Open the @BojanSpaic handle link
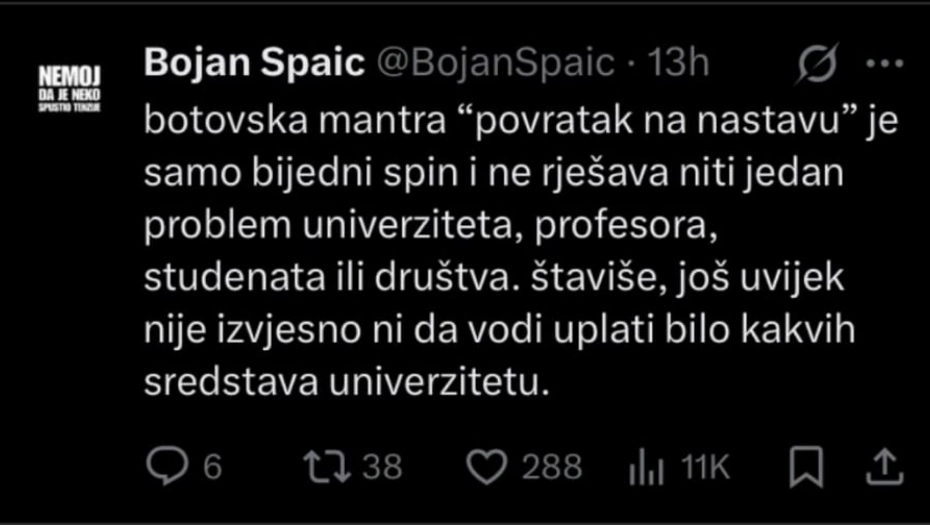The height and width of the screenshot is (525, 930). [494, 63]
